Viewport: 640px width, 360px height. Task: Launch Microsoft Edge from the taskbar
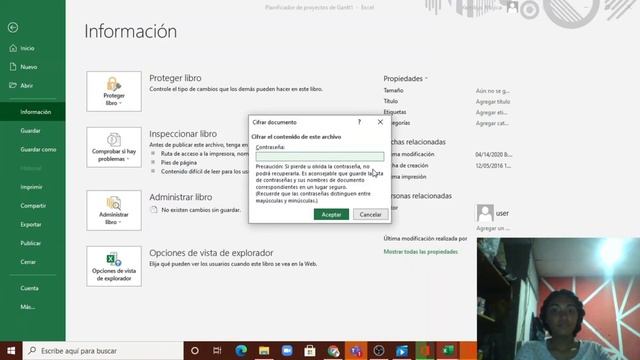pos(241,351)
